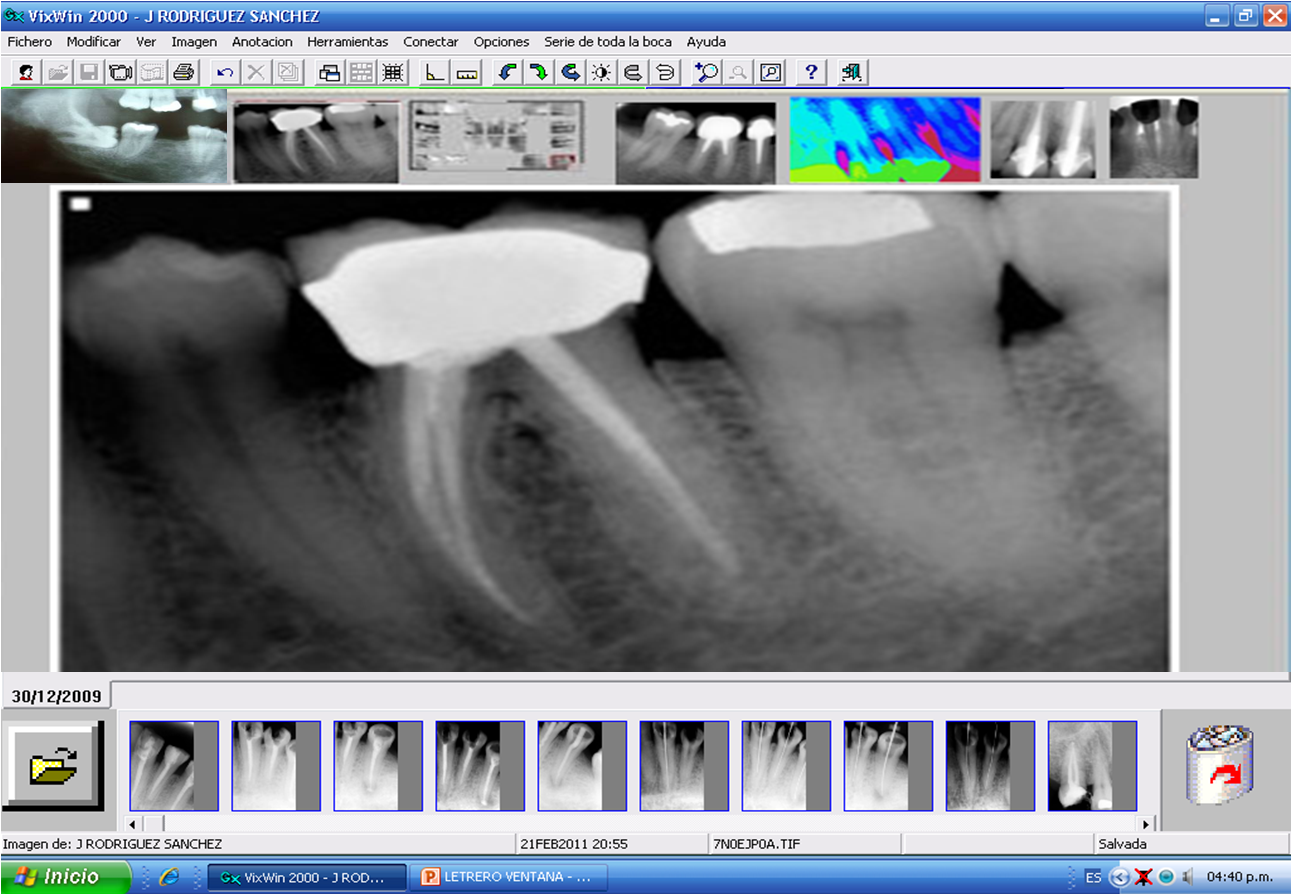Click the thumbnail strip right scroll arrow
Image resolution: width=1292 pixels, height=895 pixels.
point(1146,824)
